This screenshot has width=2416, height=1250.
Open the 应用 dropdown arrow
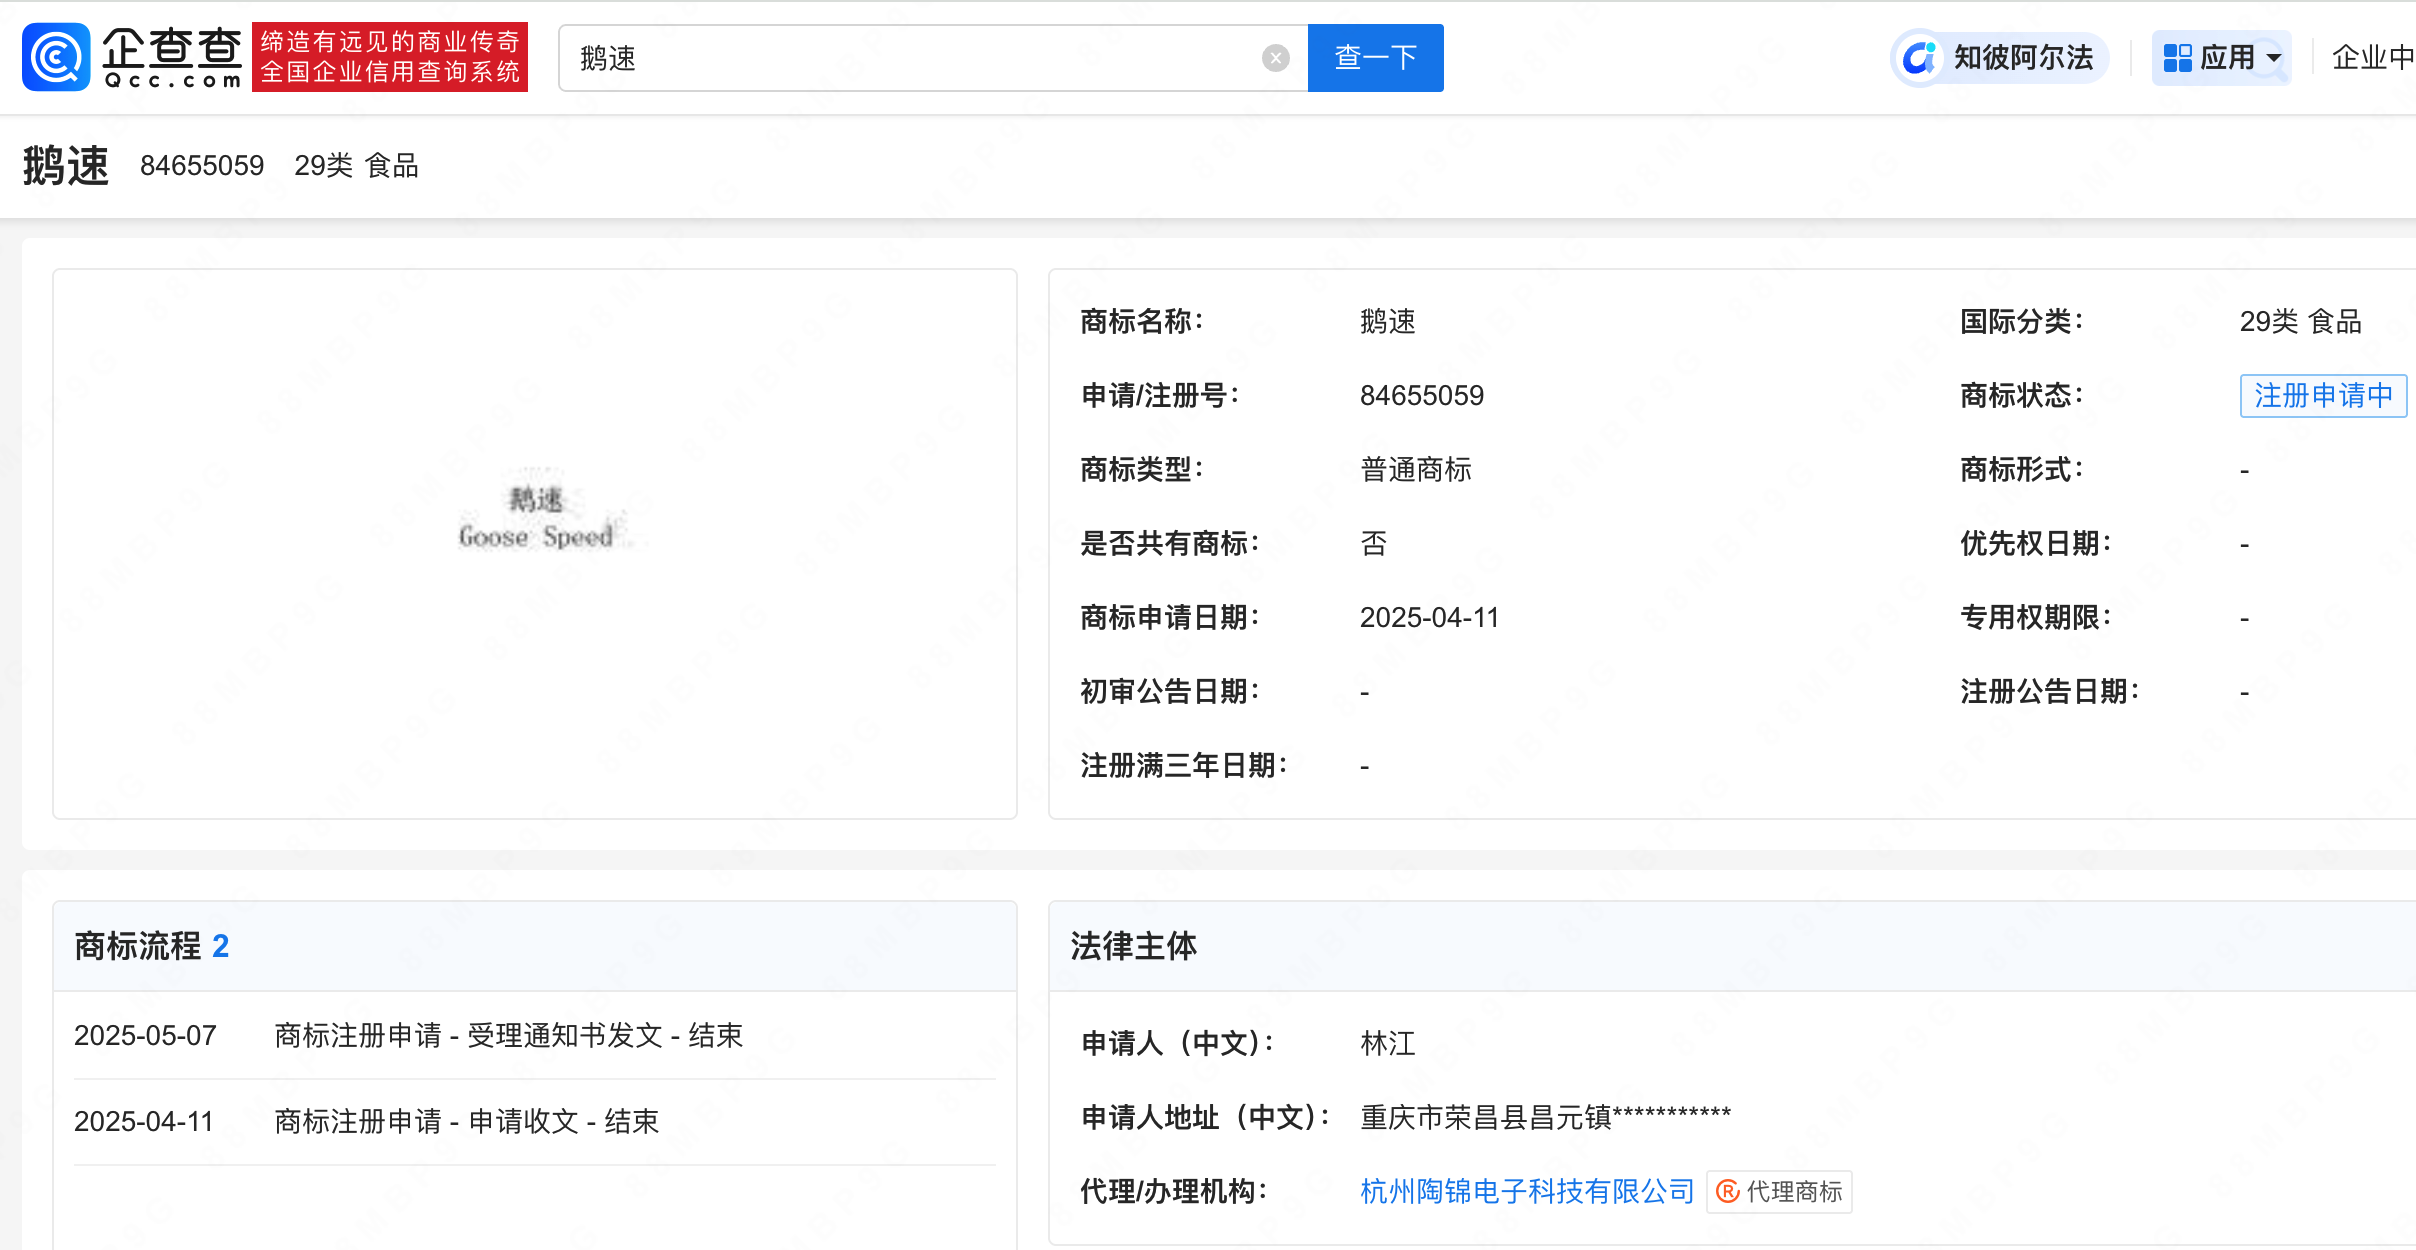point(2274,58)
